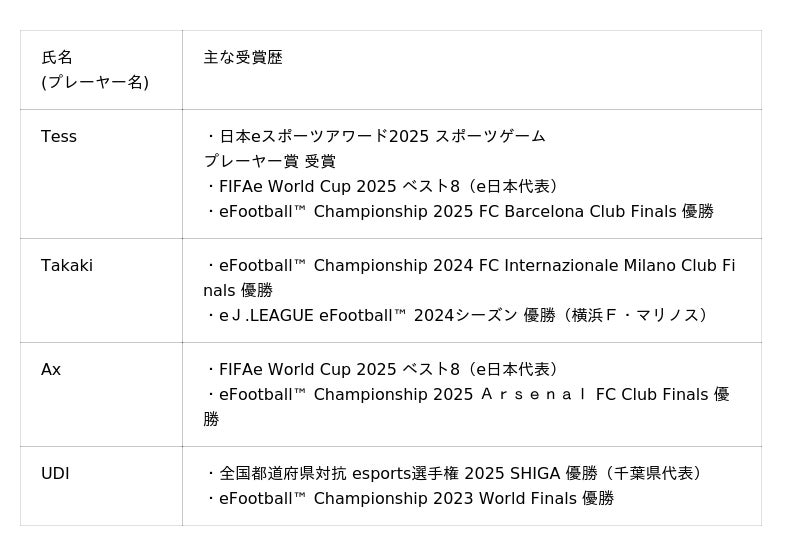Image resolution: width=800 pixels, height=556 pixels.
Task: Click the player name Tess
Action: (59, 137)
